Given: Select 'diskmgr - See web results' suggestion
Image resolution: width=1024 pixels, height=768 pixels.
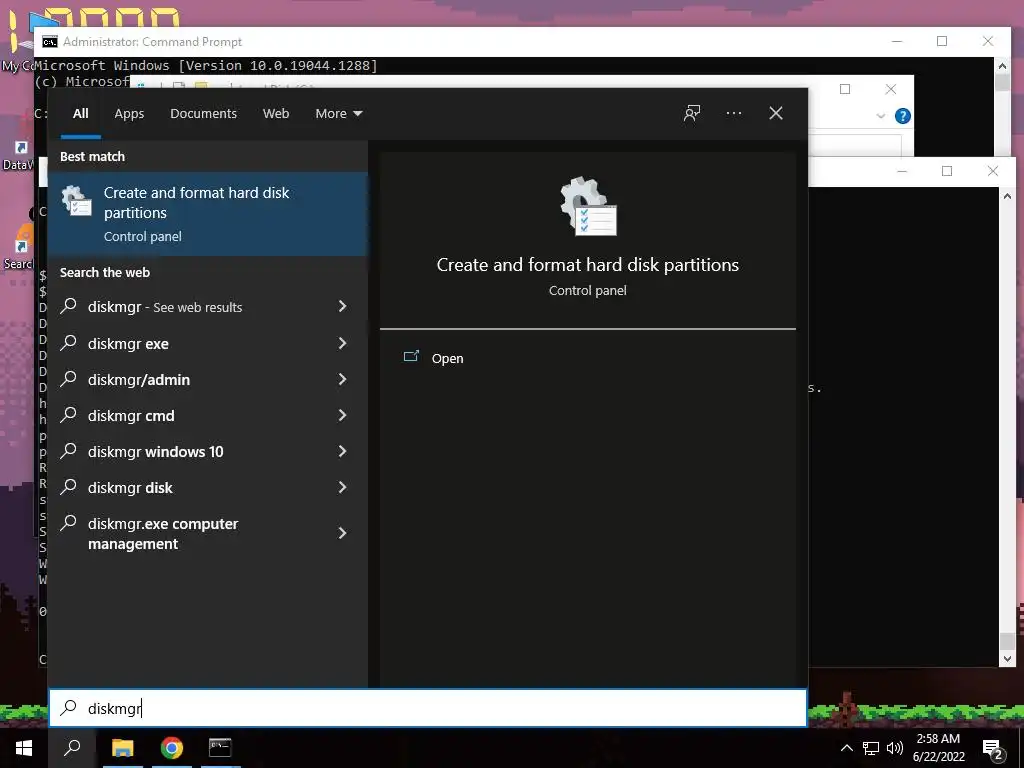Looking at the screenshot, I should click(x=208, y=306).
